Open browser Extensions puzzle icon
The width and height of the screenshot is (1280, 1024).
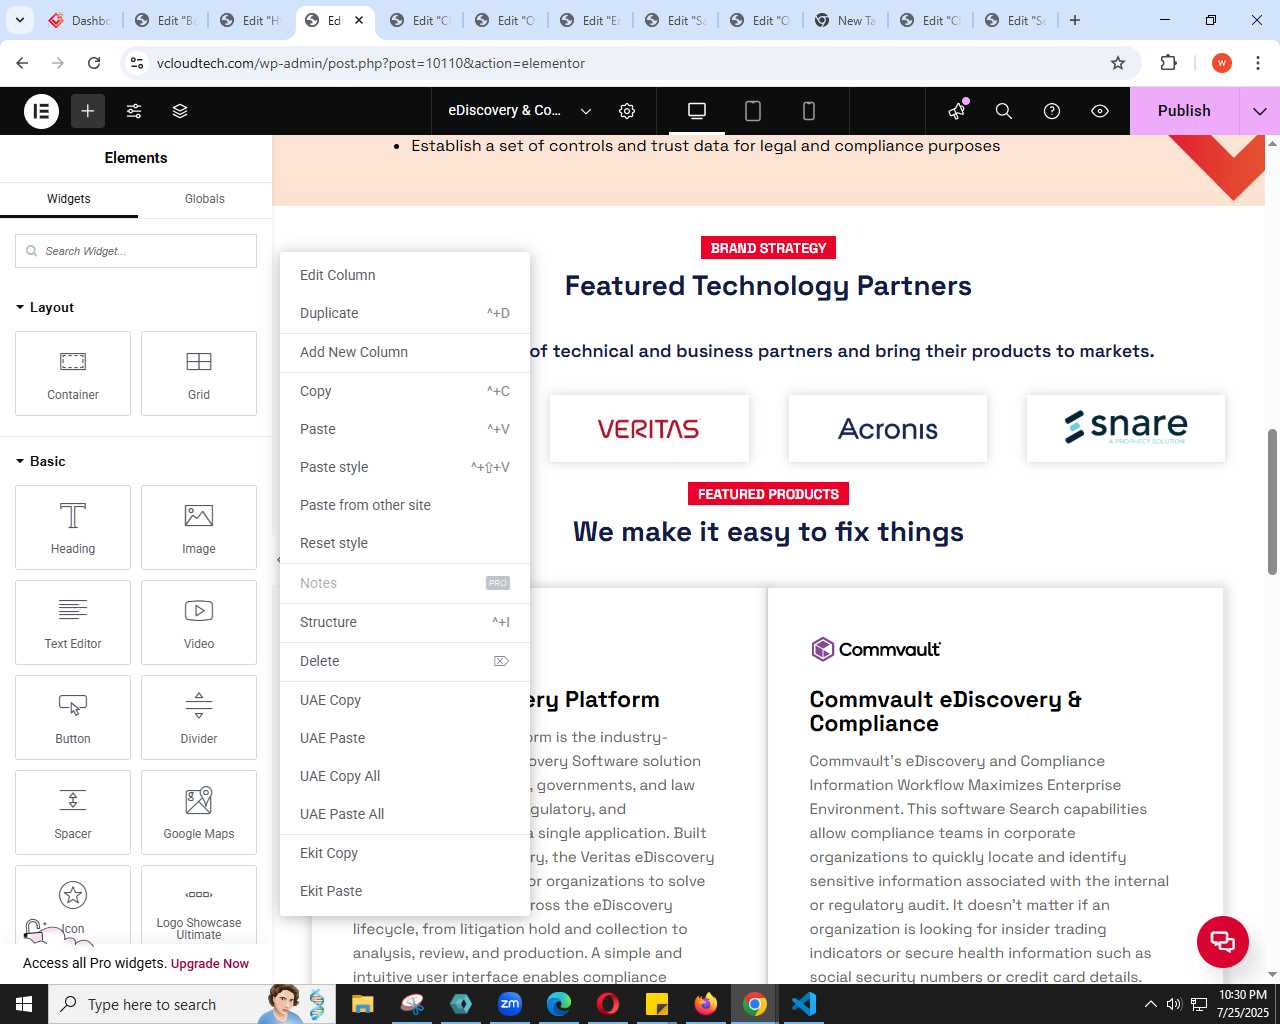pos(1169,63)
